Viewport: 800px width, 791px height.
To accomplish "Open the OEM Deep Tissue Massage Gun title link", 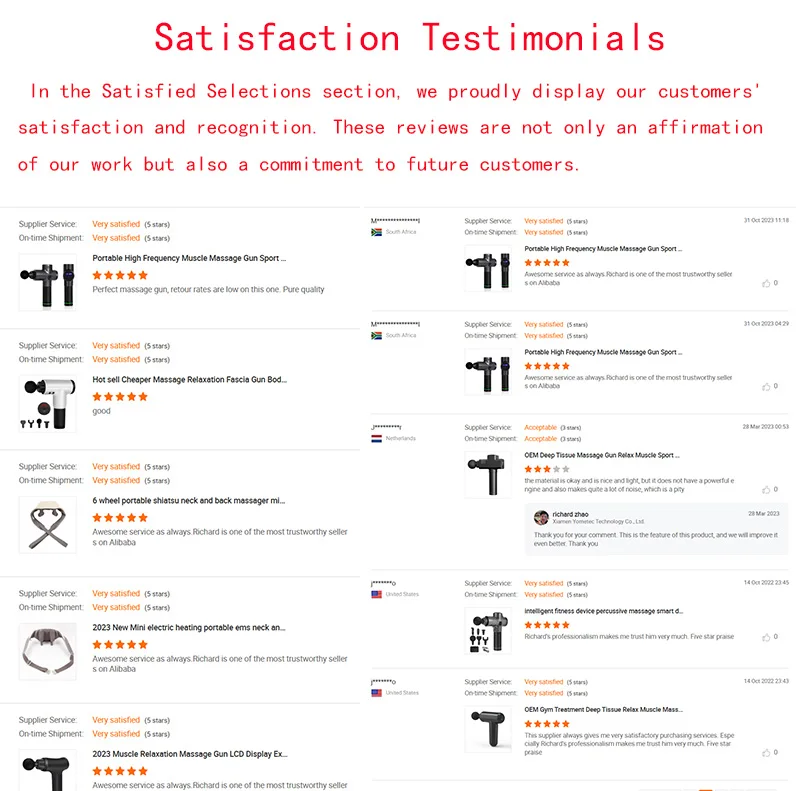I will pos(601,455).
